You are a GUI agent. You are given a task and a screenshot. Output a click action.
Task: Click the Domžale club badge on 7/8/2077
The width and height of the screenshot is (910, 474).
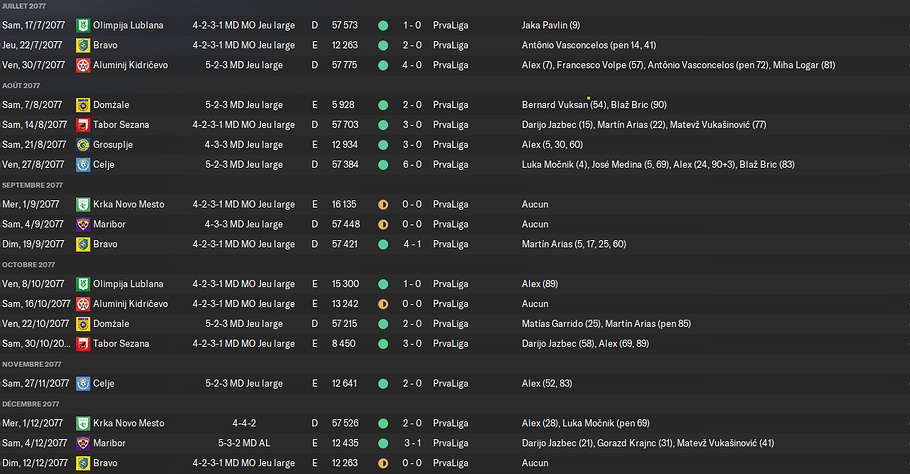83,105
